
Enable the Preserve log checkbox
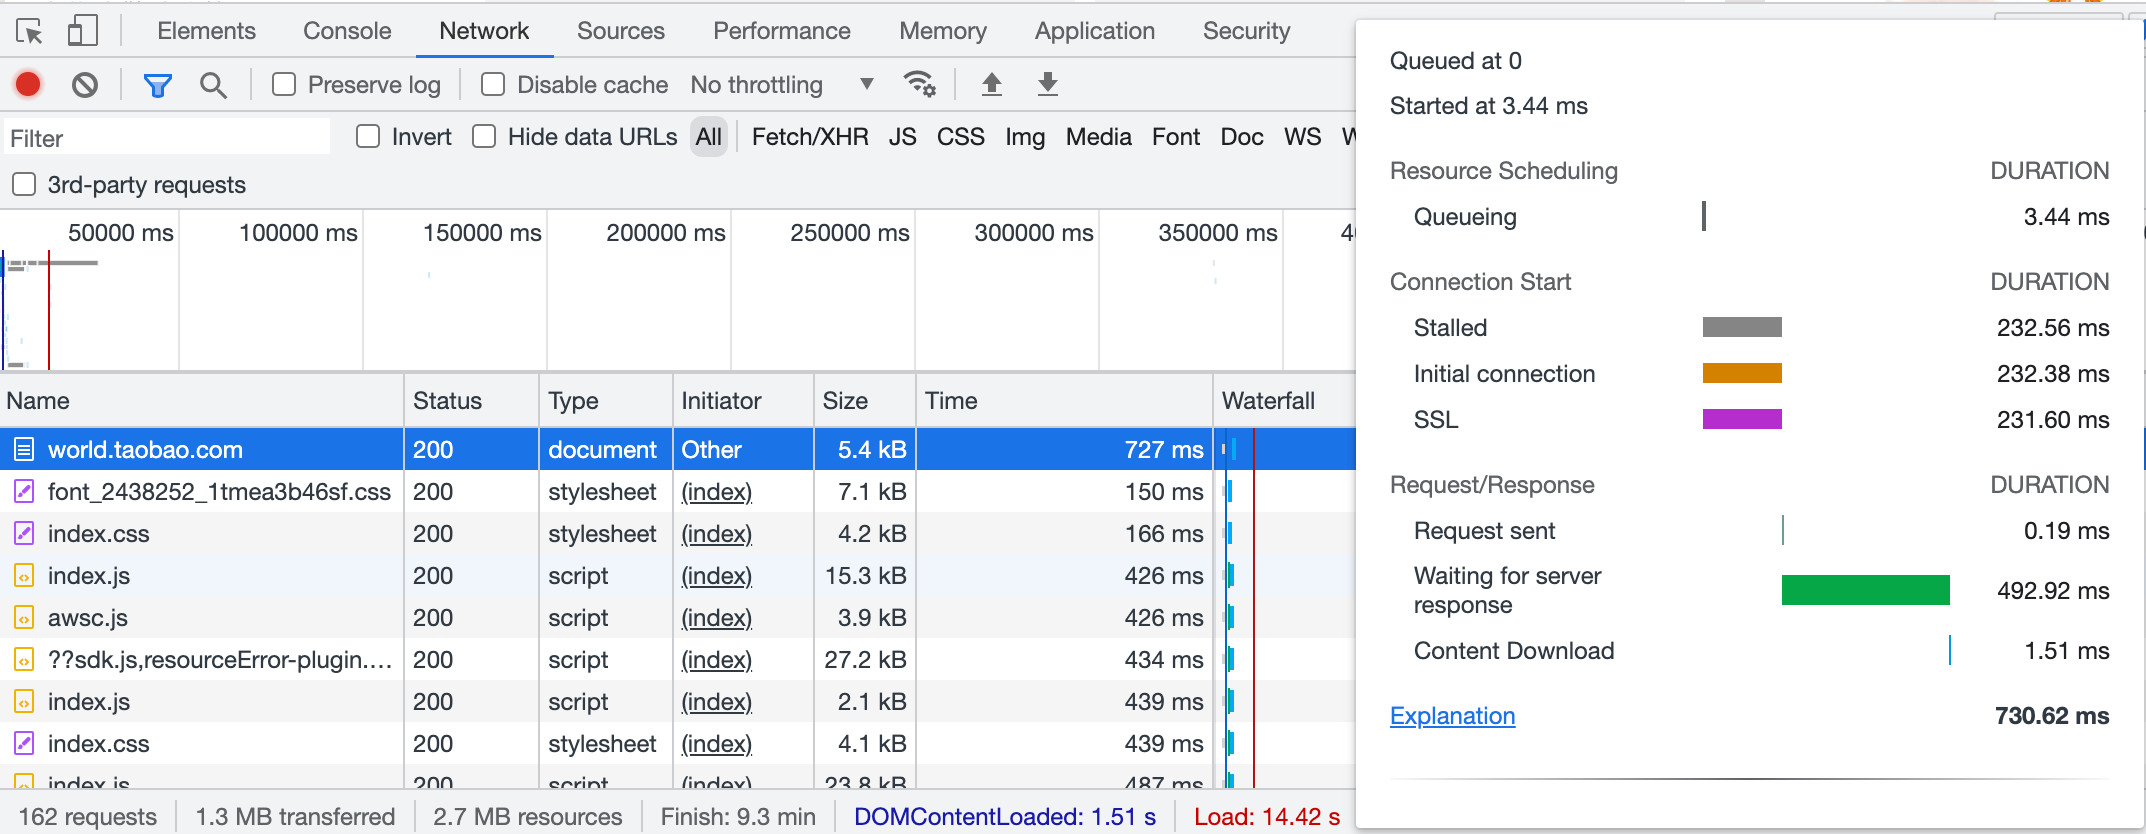[x=284, y=85]
